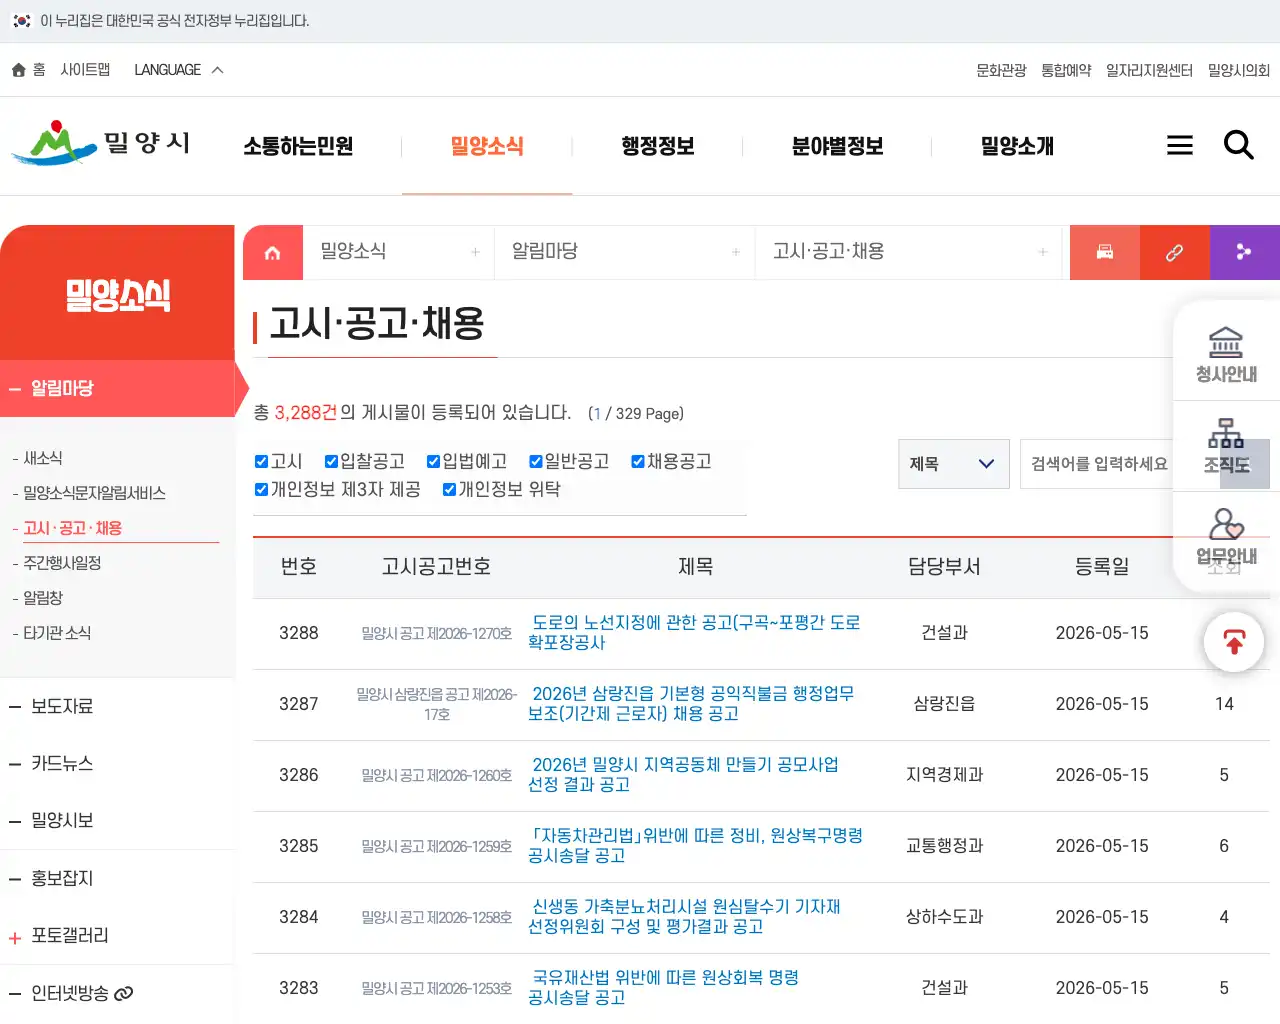
Task: Expand the LANGUAGE selector
Action: click(x=179, y=70)
